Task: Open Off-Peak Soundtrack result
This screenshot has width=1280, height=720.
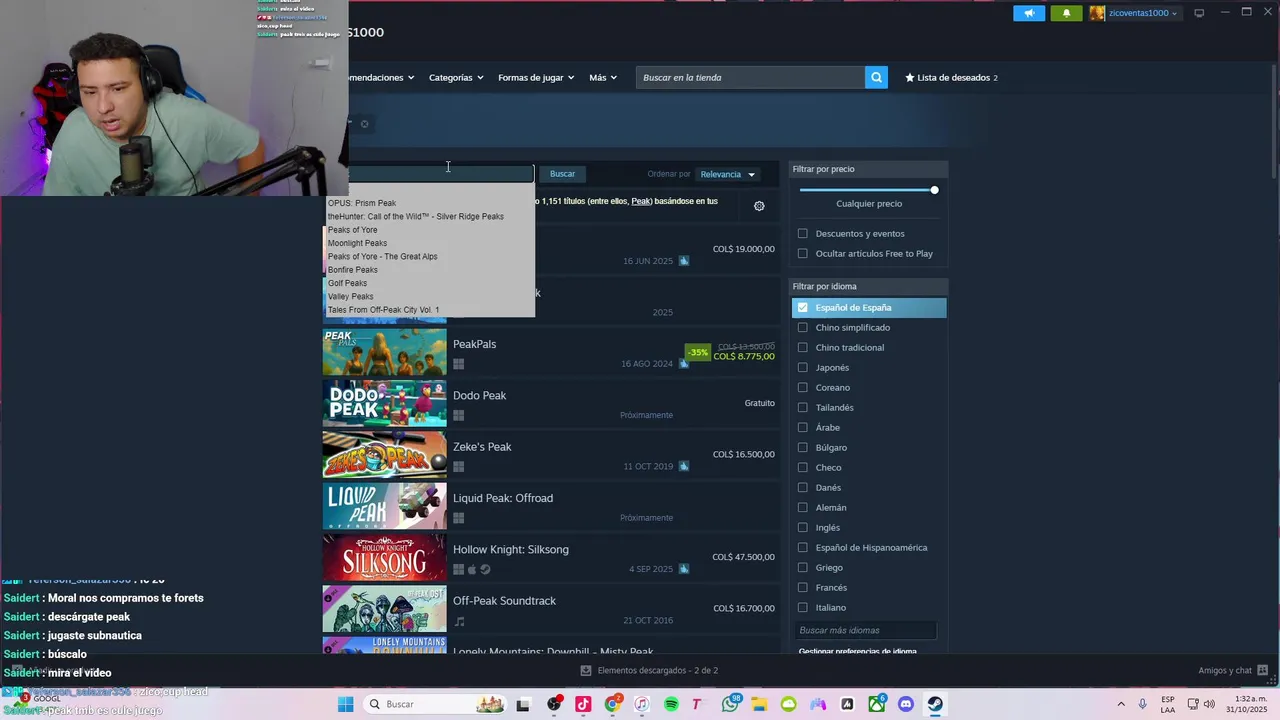Action: pos(550,609)
